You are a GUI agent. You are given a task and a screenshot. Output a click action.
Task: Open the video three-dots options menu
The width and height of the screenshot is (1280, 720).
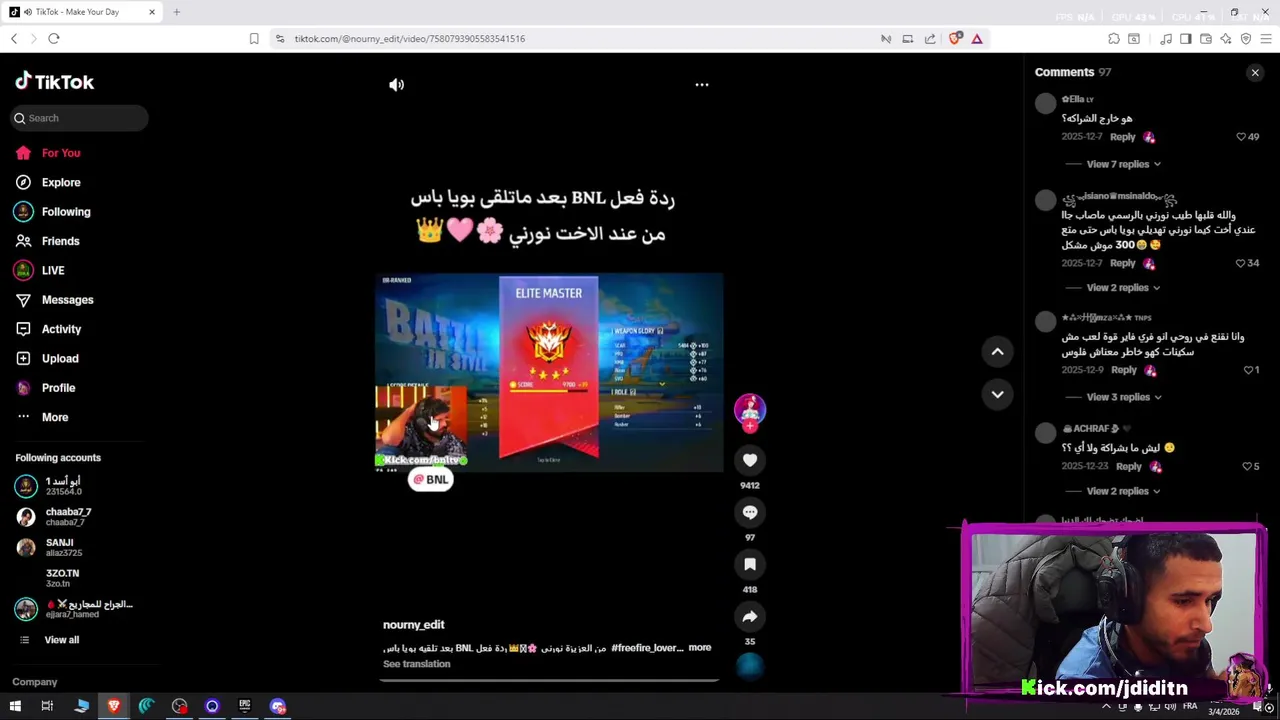tap(702, 85)
